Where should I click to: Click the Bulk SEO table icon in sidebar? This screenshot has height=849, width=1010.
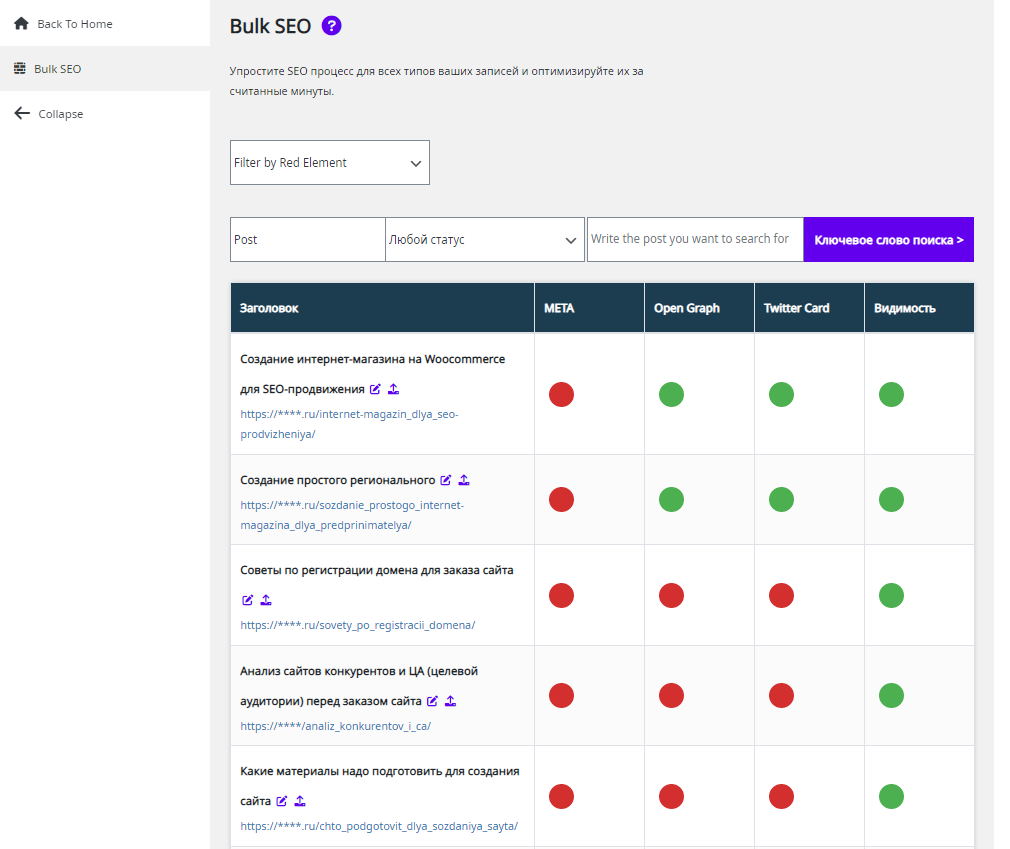(x=20, y=68)
